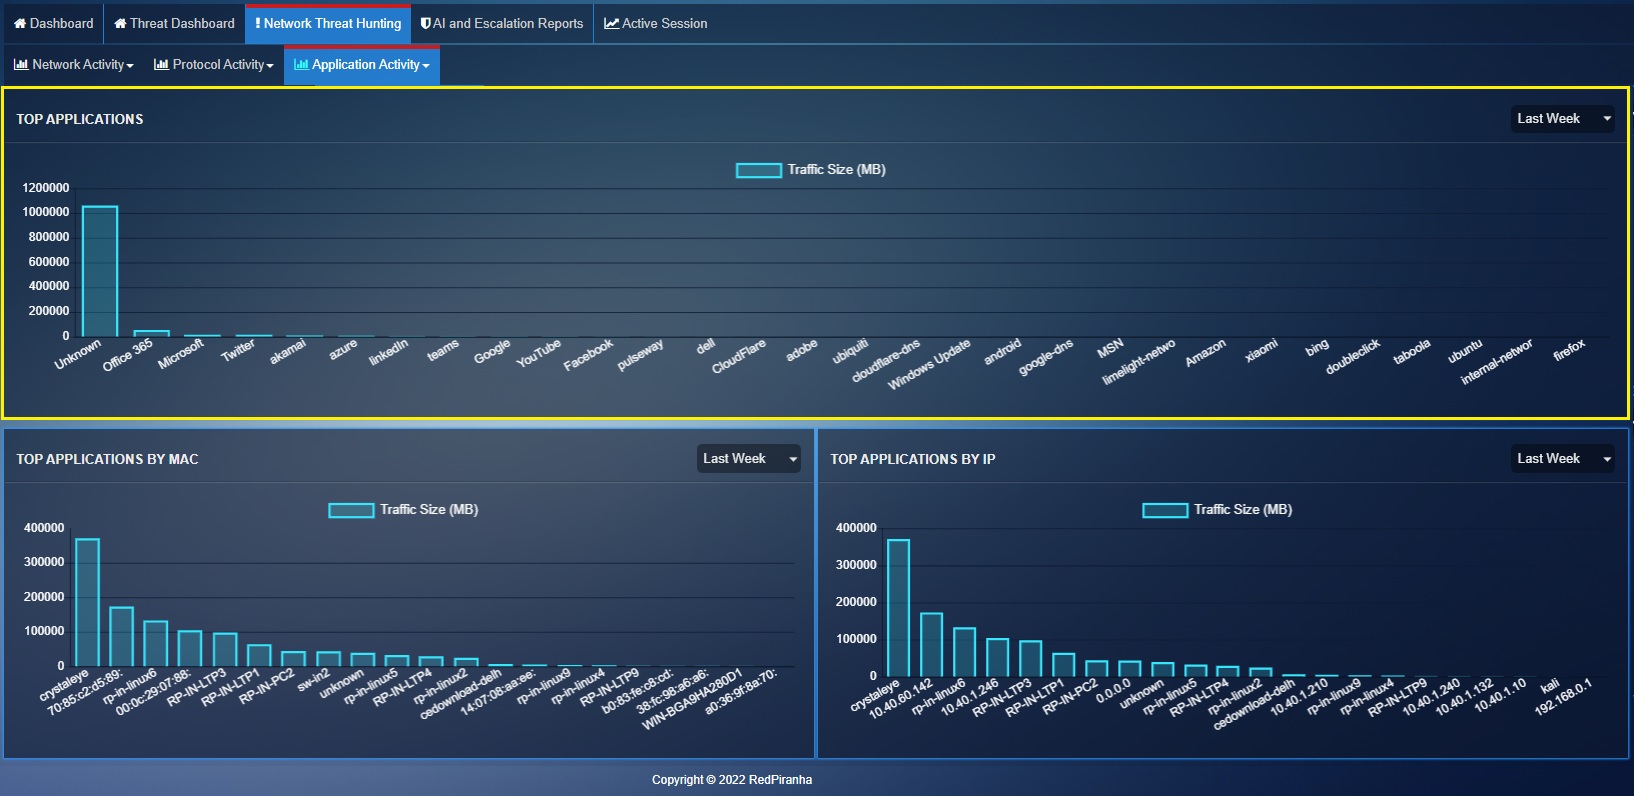
Task: Click the home icon beside Dashboard
Action: pos(20,23)
